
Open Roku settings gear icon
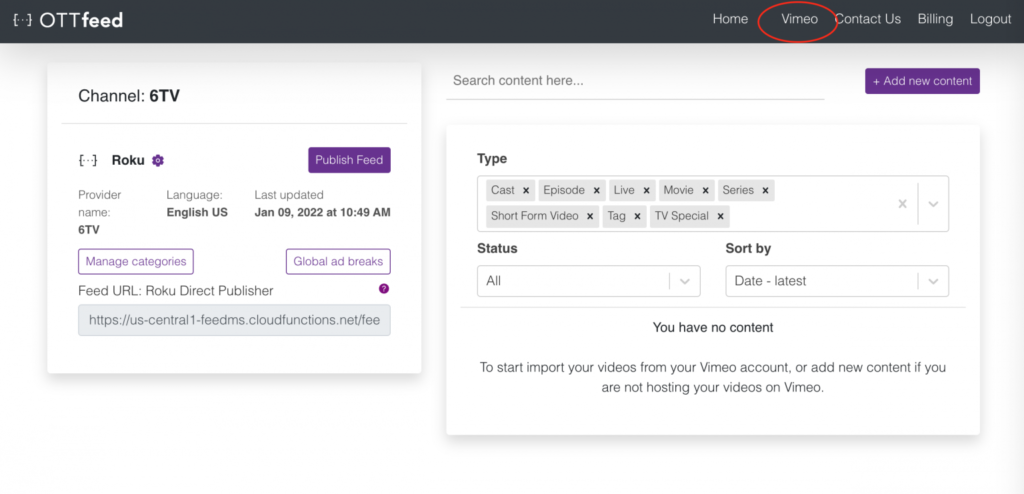158,160
